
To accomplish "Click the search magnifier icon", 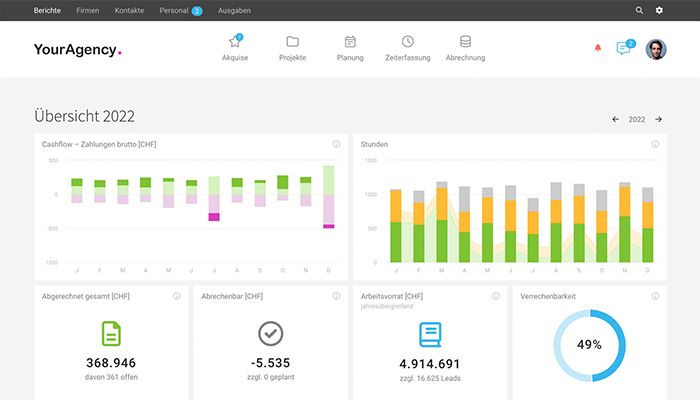I will click(639, 10).
